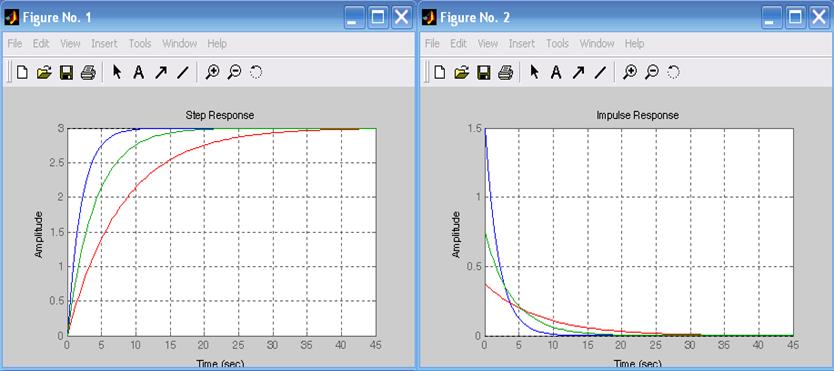Click New Figure icon in Figure 1
Image resolution: width=834 pixels, height=371 pixels.
pos(22,72)
